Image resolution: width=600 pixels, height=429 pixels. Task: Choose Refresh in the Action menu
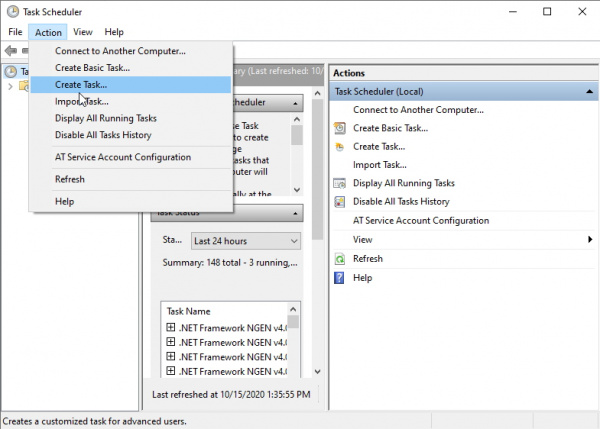click(x=131, y=179)
